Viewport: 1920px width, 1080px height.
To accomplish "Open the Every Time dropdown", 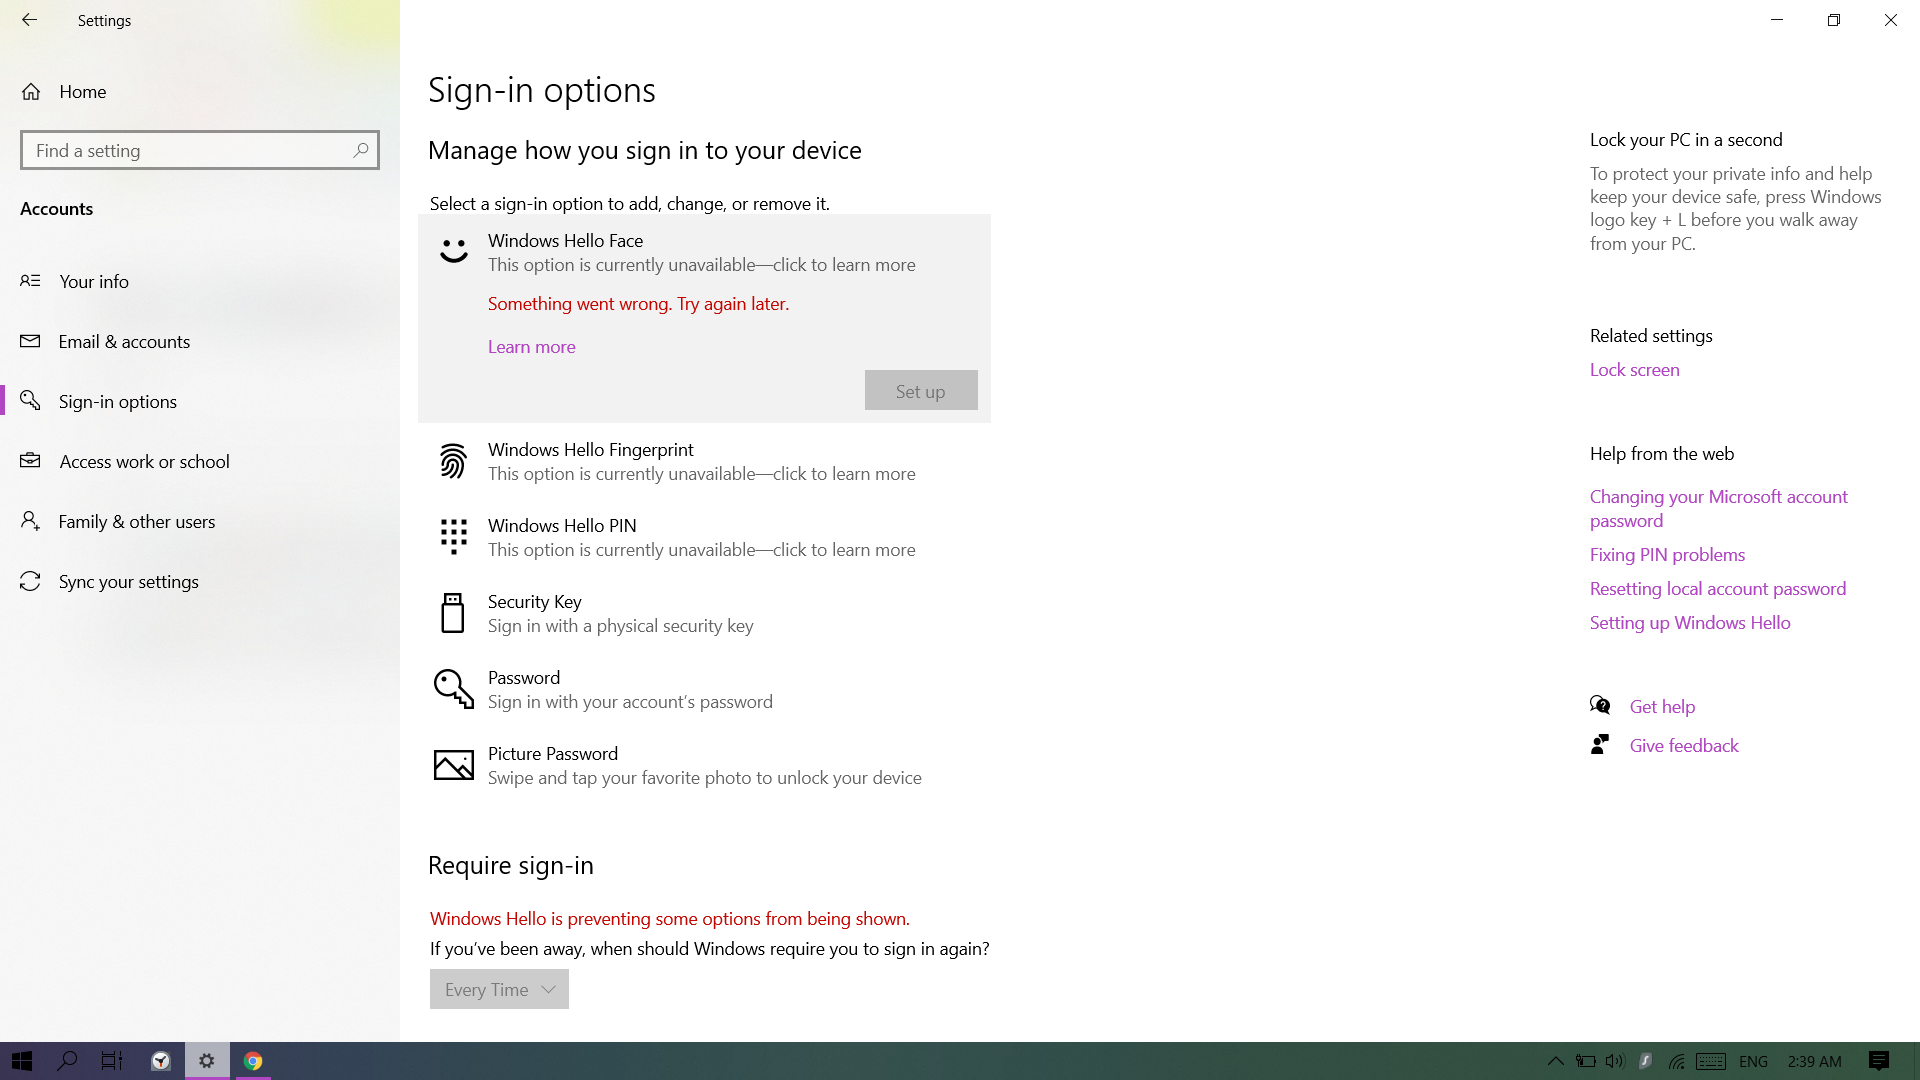I will pos(499,989).
